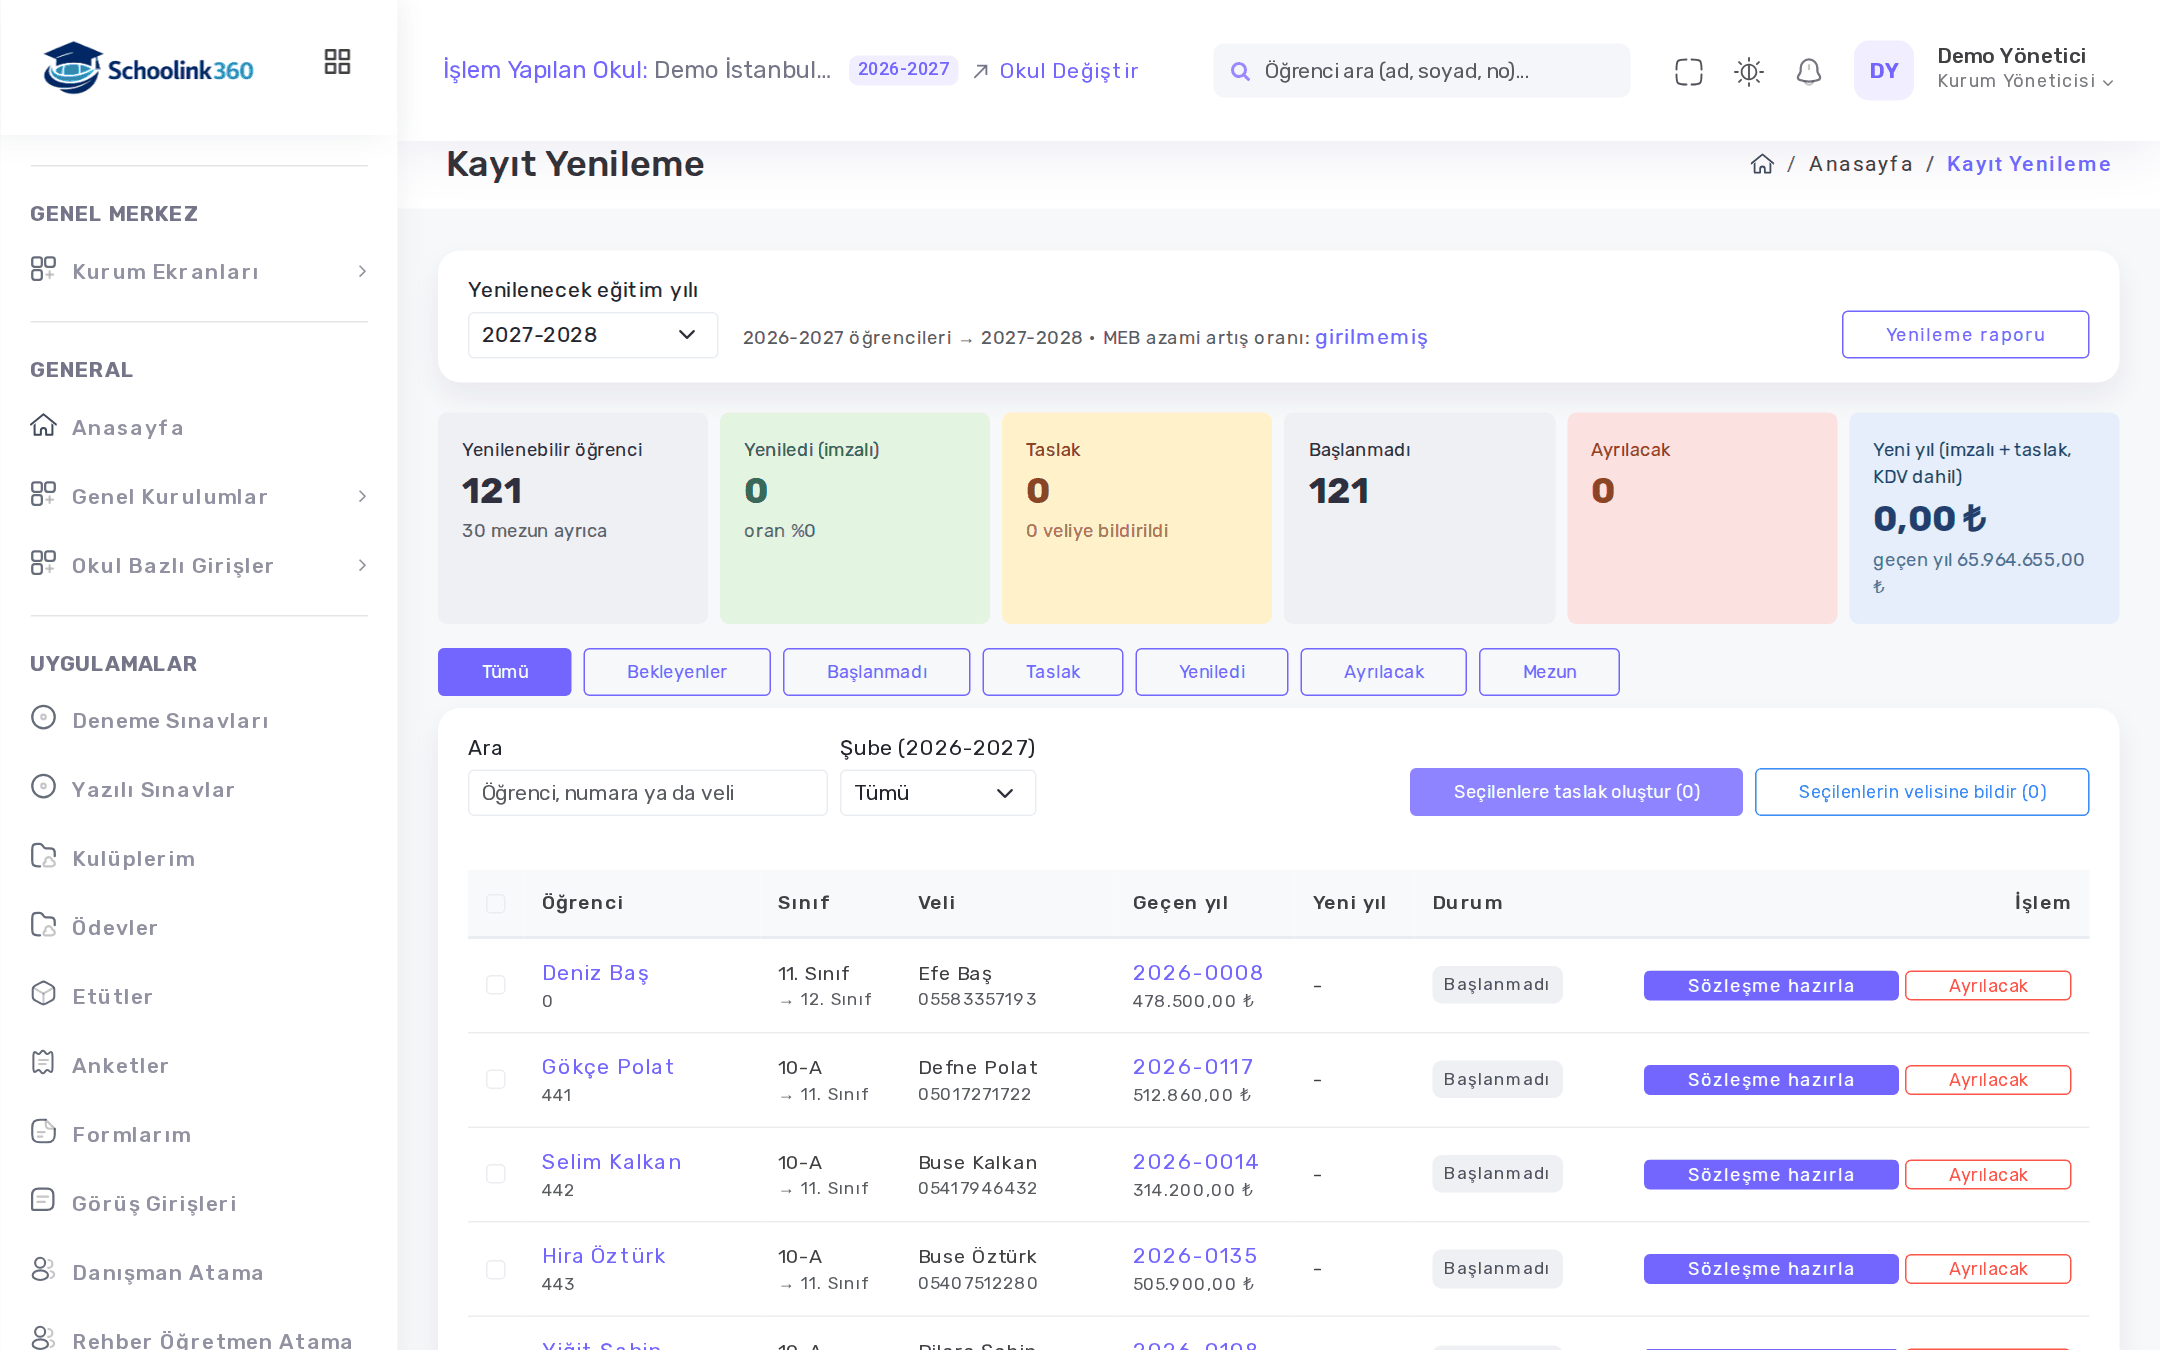This screenshot has width=2160, height=1350.
Task: Select the Tümü filter tab
Action: coord(505,672)
